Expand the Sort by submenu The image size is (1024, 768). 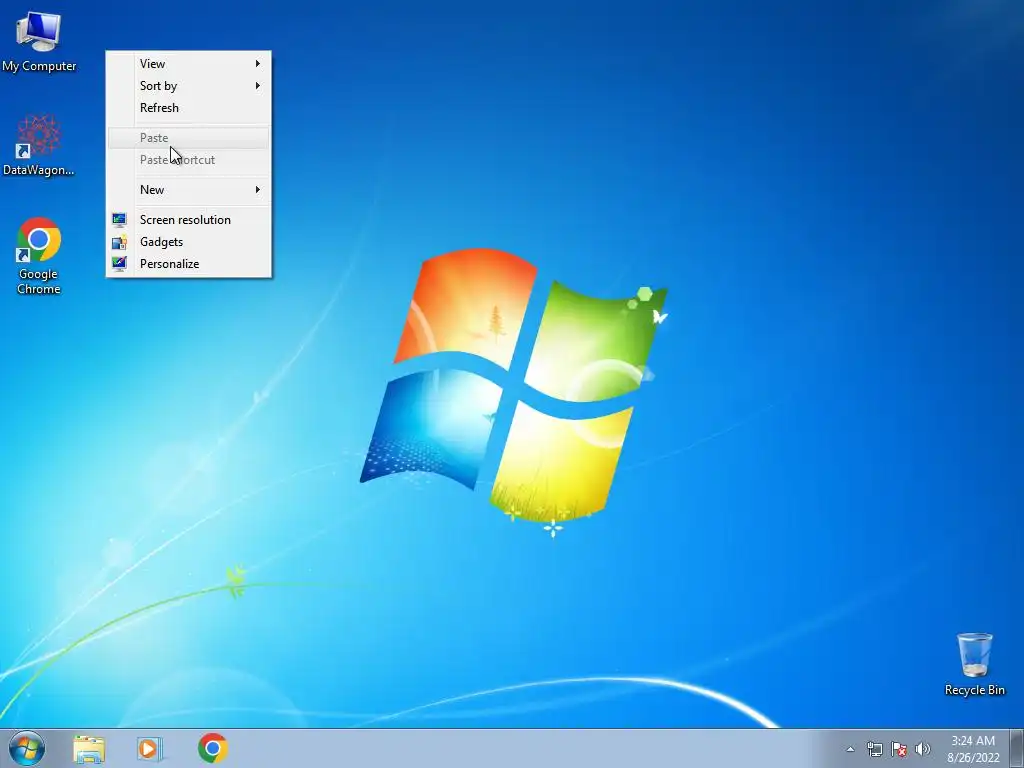[x=188, y=86]
